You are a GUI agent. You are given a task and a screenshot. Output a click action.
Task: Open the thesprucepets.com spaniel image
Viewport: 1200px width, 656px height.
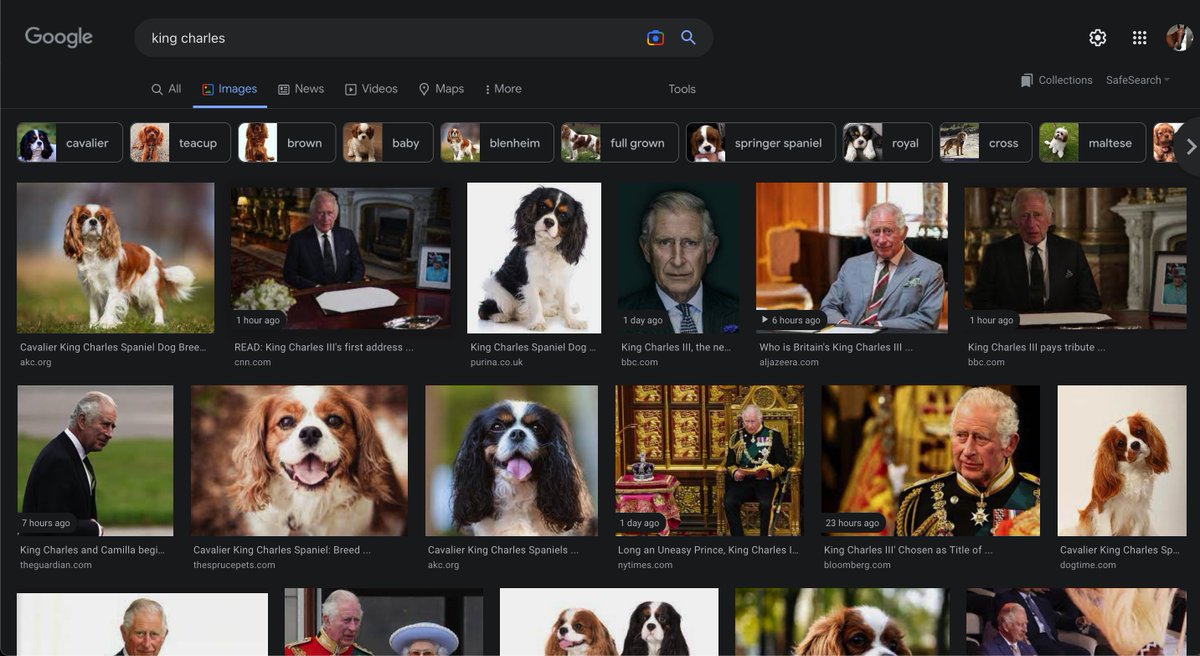(x=299, y=461)
